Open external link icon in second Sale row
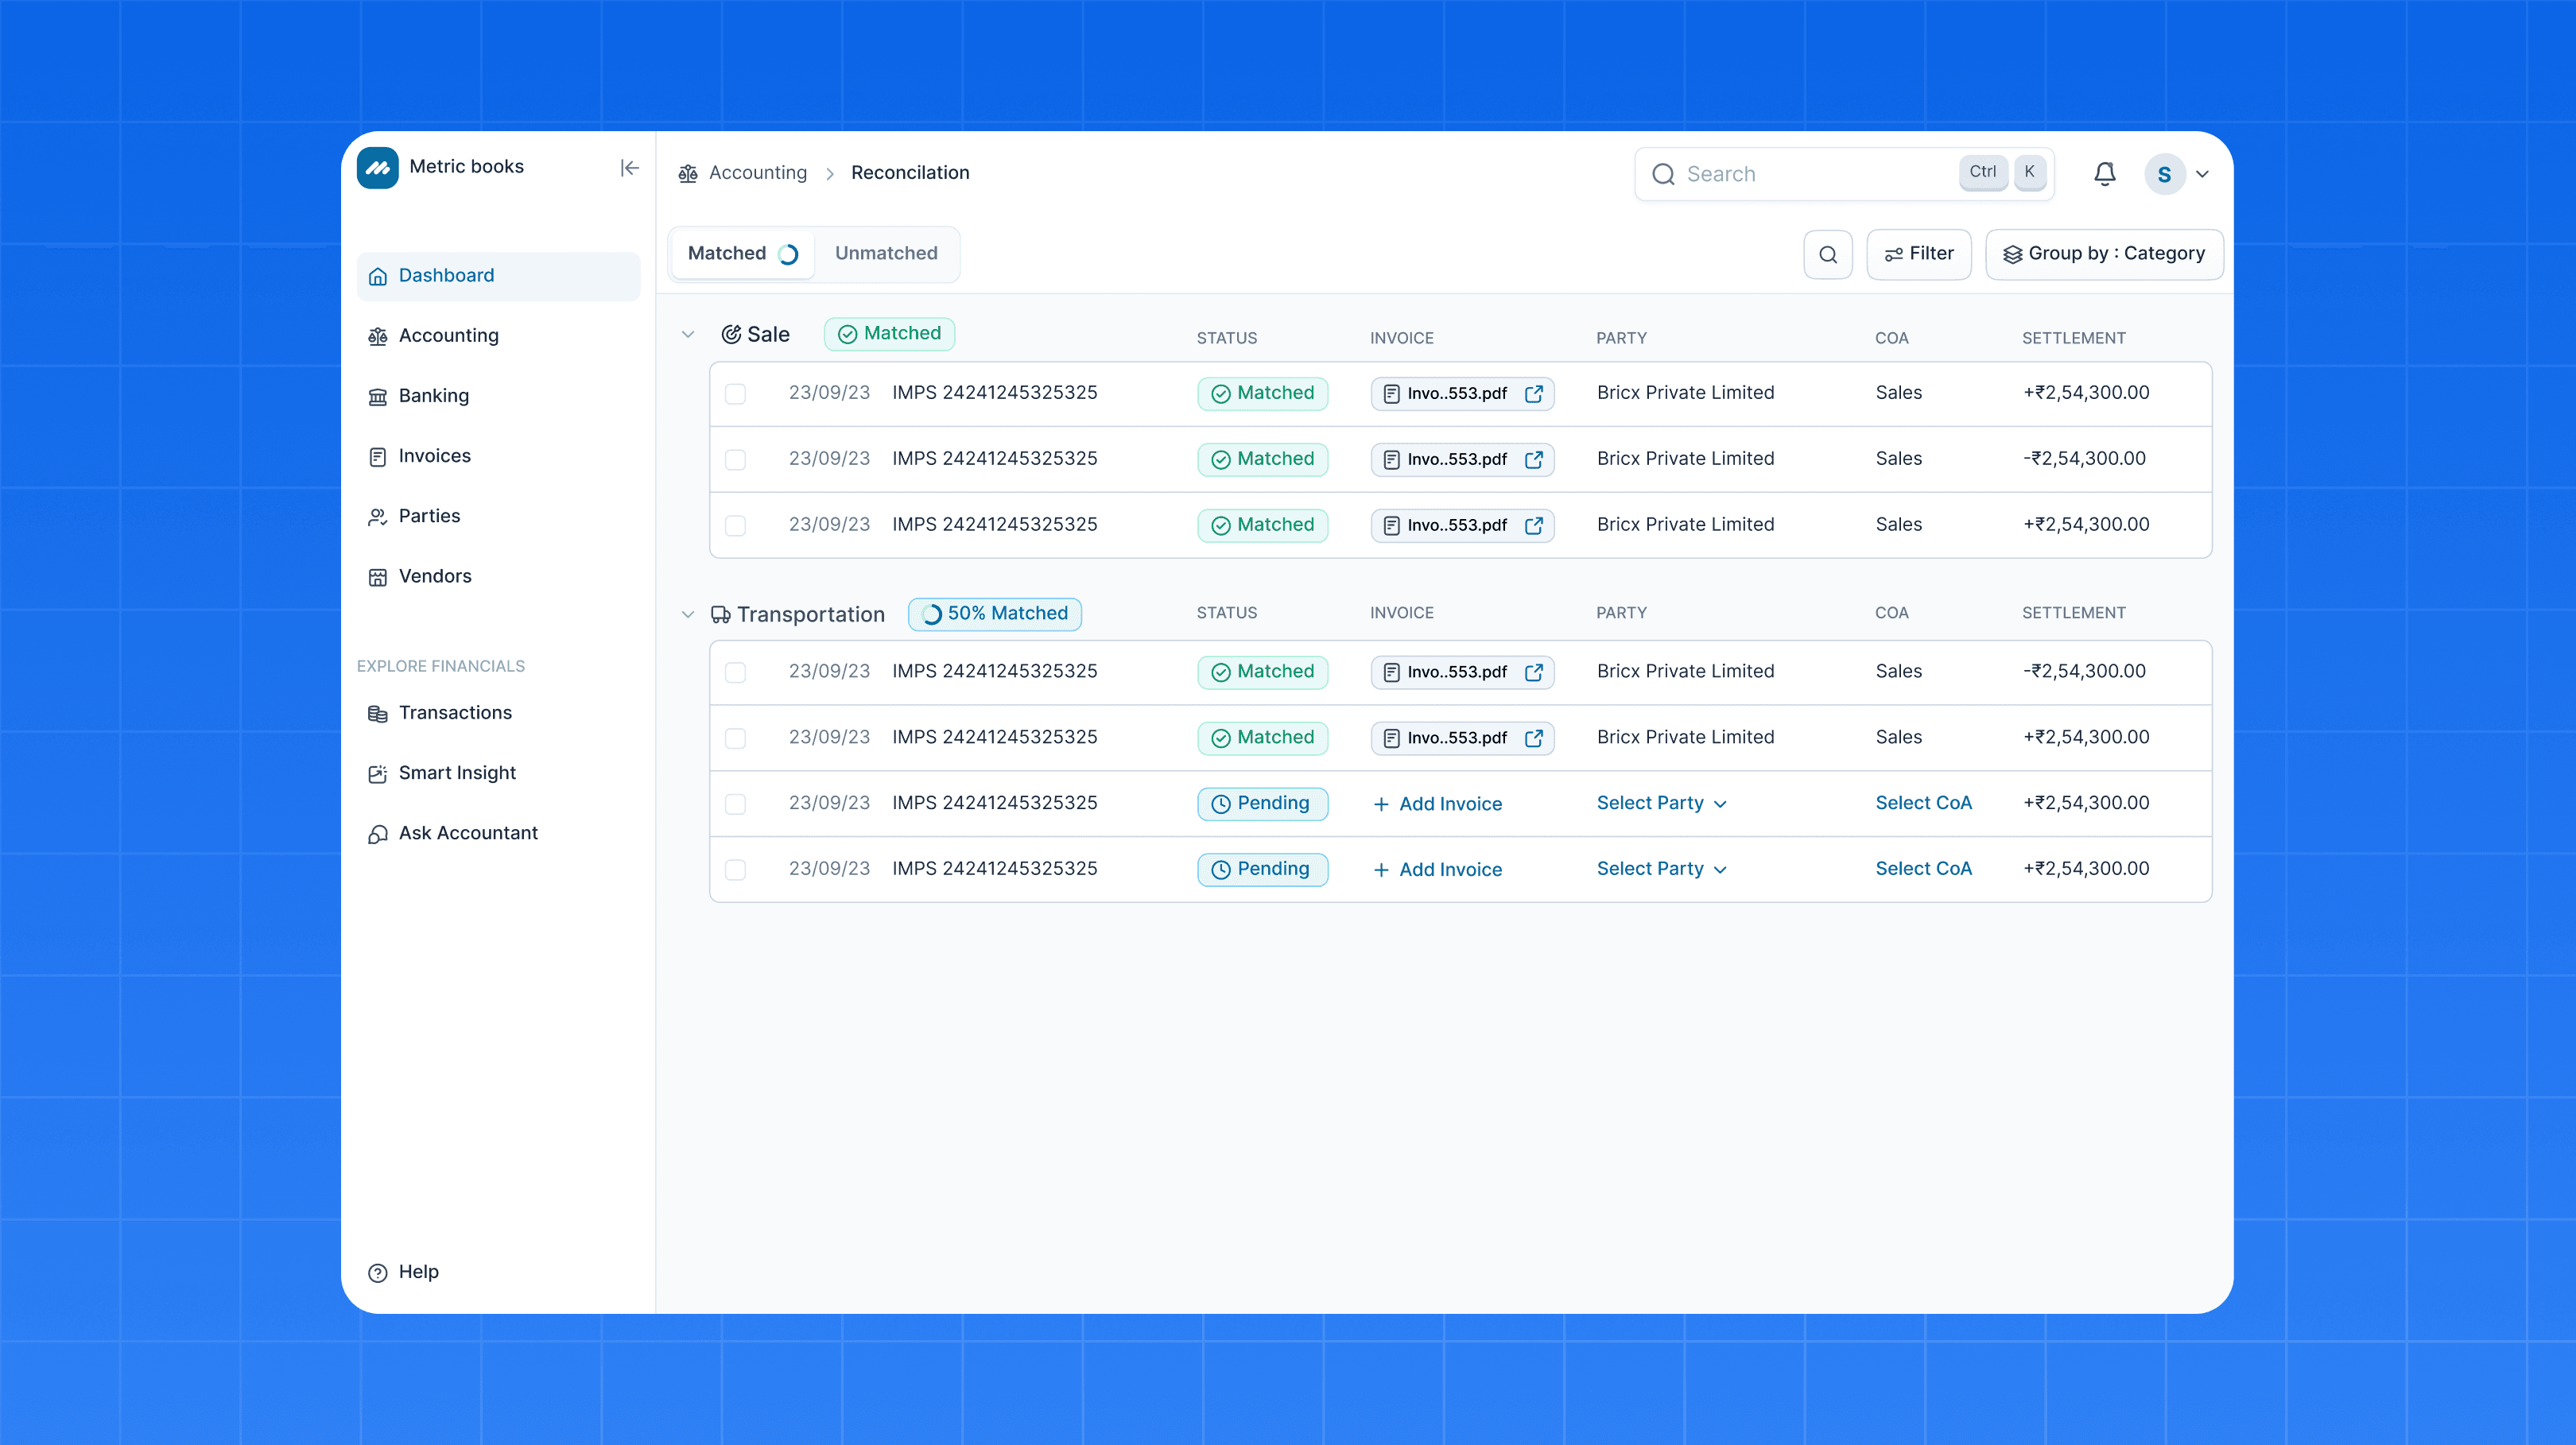The width and height of the screenshot is (2576, 1445). coord(1534,459)
